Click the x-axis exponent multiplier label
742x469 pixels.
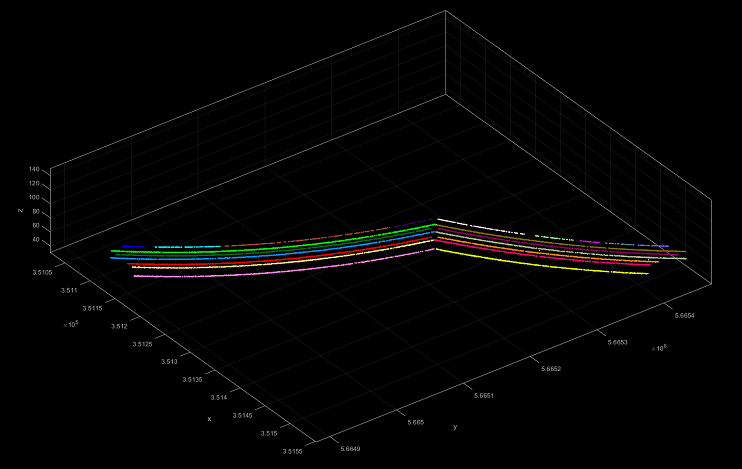tap(71, 325)
